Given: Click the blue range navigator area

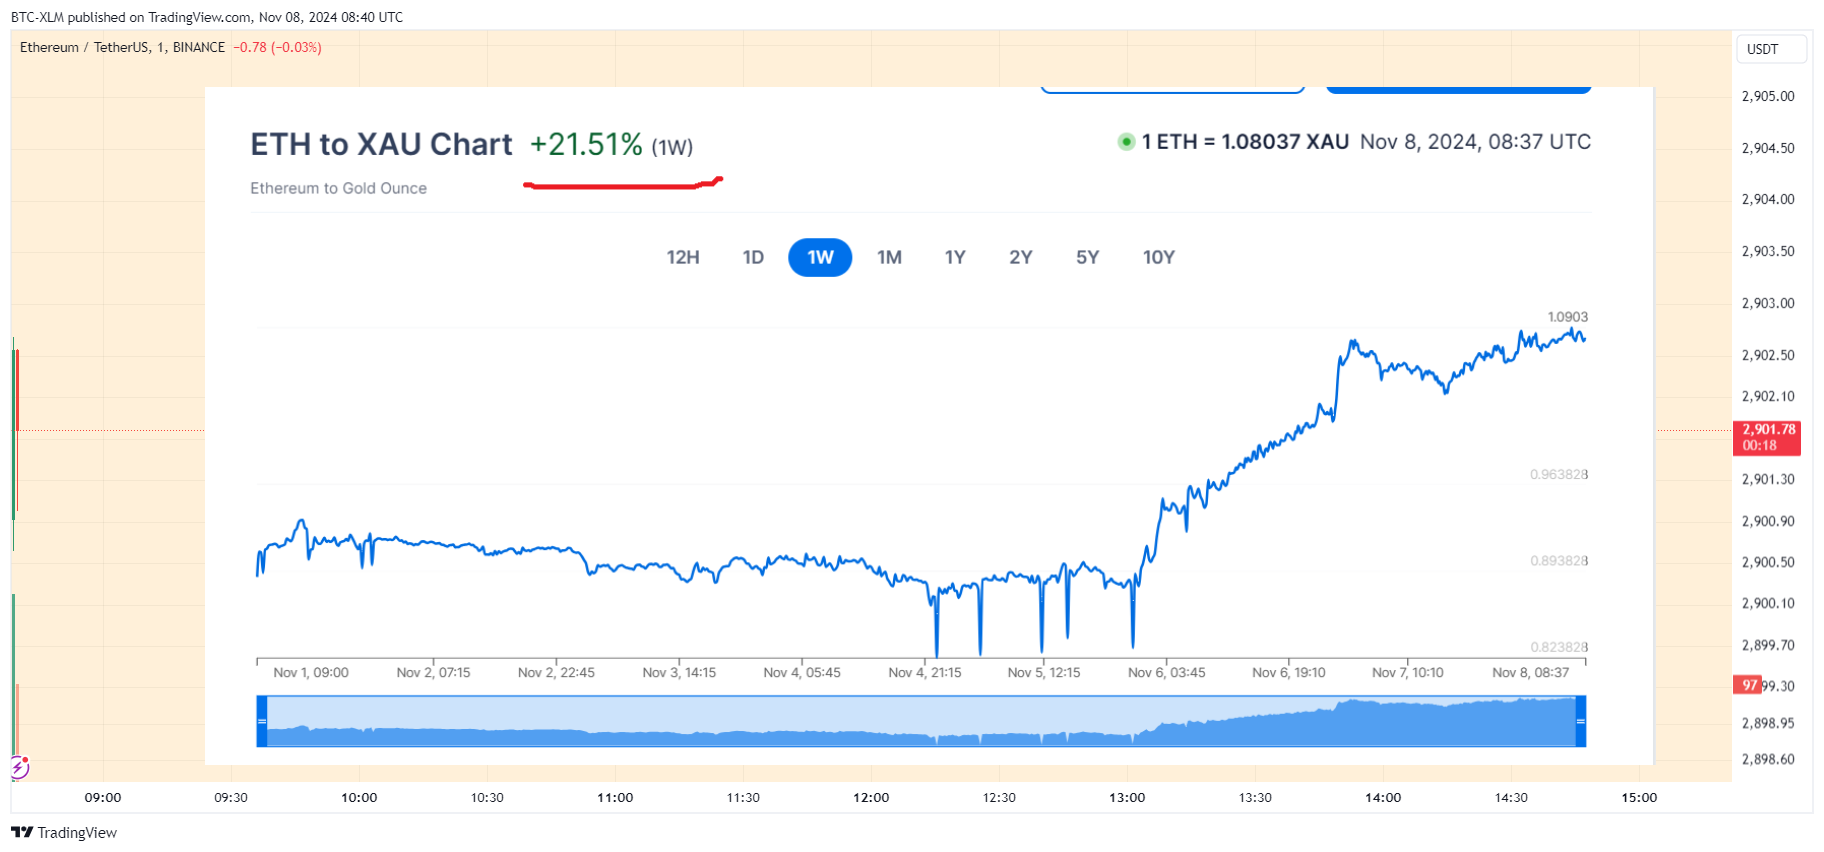Looking at the screenshot, I should pyautogui.click(x=921, y=721).
